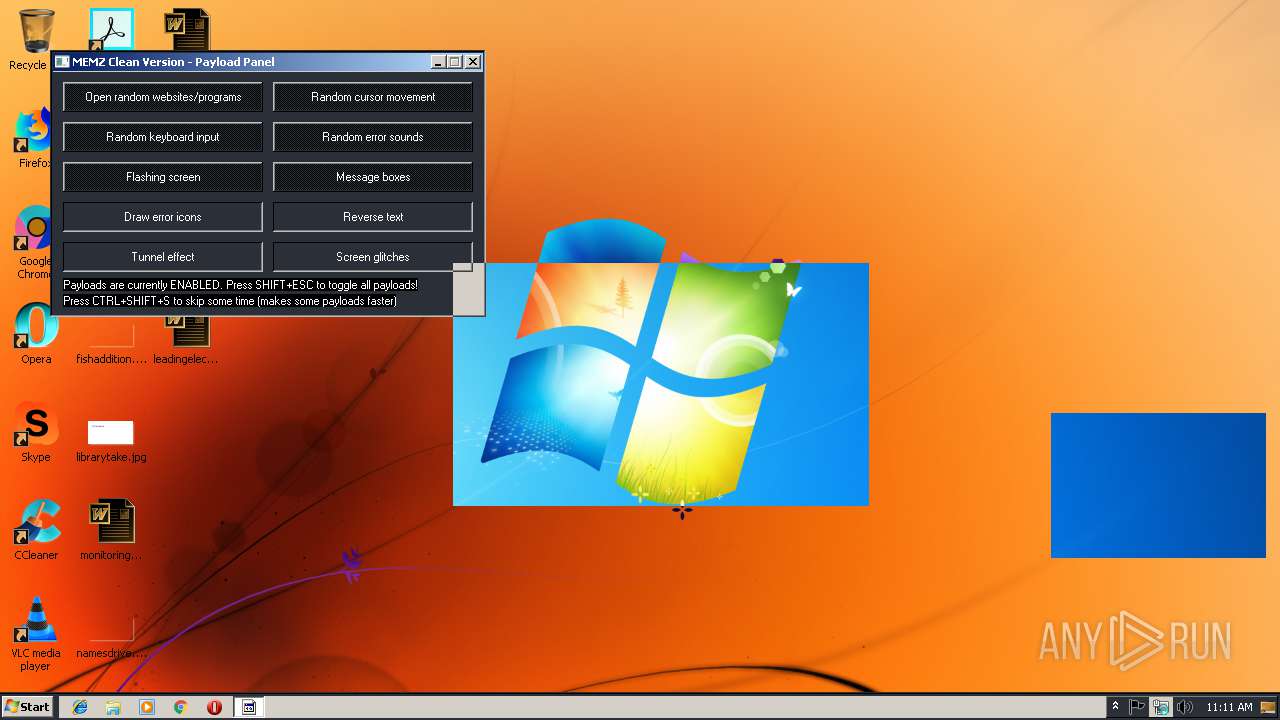Toggle the 'Random cursor movement' payload
This screenshot has height=720, width=1280.
(x=373, y=97)
